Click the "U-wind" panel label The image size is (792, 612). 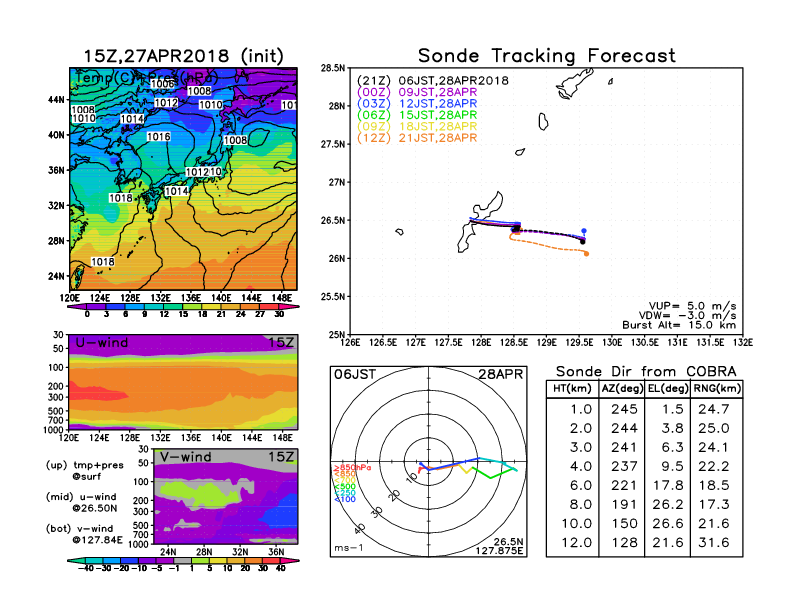(102, 343)
